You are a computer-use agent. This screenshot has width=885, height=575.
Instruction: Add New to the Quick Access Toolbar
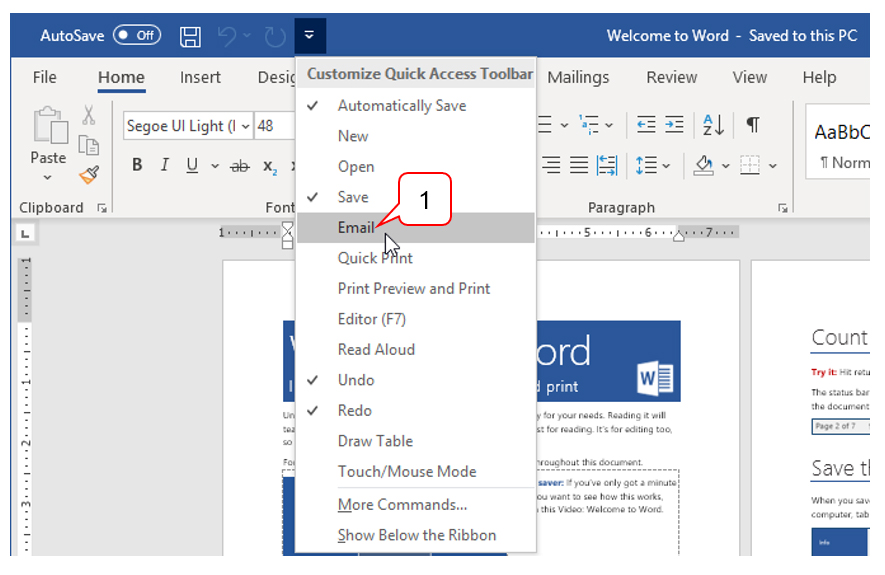coord(415,136)
